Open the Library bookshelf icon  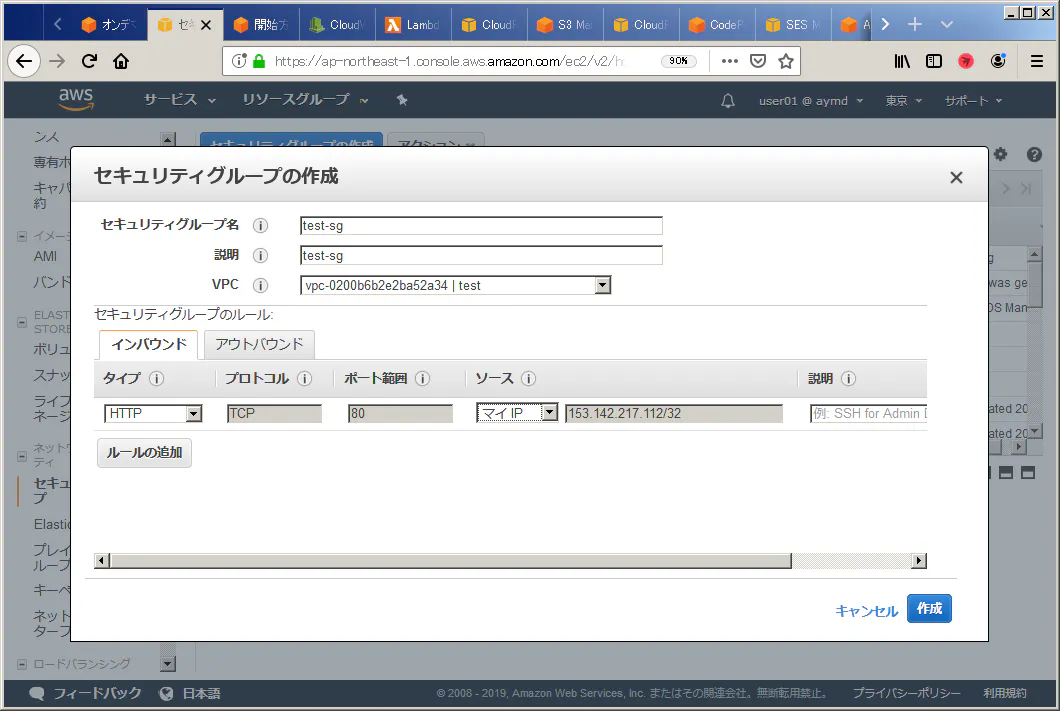pos(902,62)
